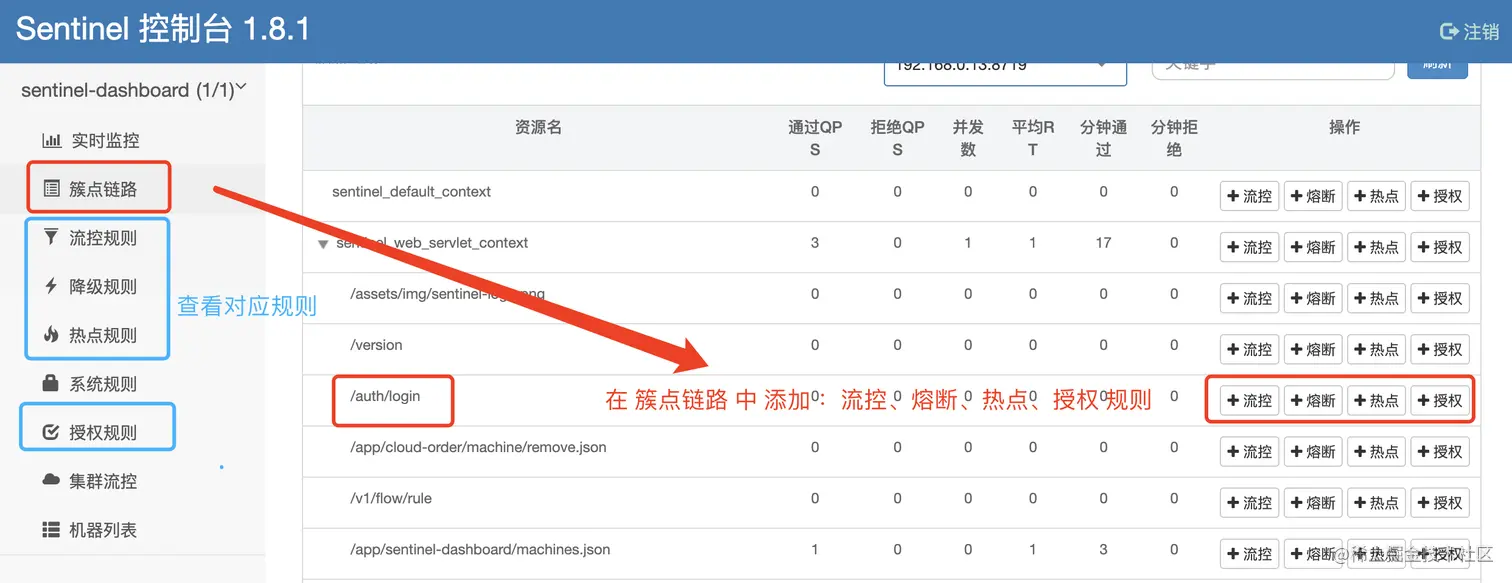Viewport: 1512px width, 583px height.
Task: Add 授权 rule for /v1/flow/rule
Action: pos(1440,502)
